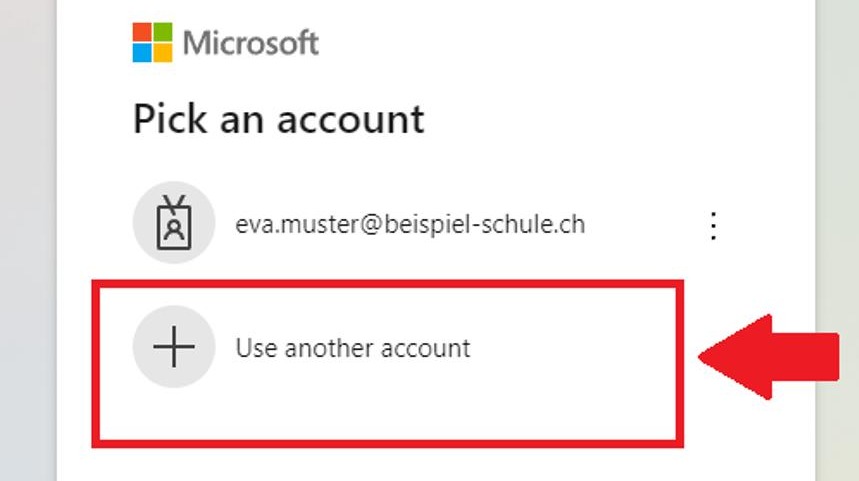Click the red arrow pointing left
The height and width of the screenshot is (481, 859).
tap(770, 356)
